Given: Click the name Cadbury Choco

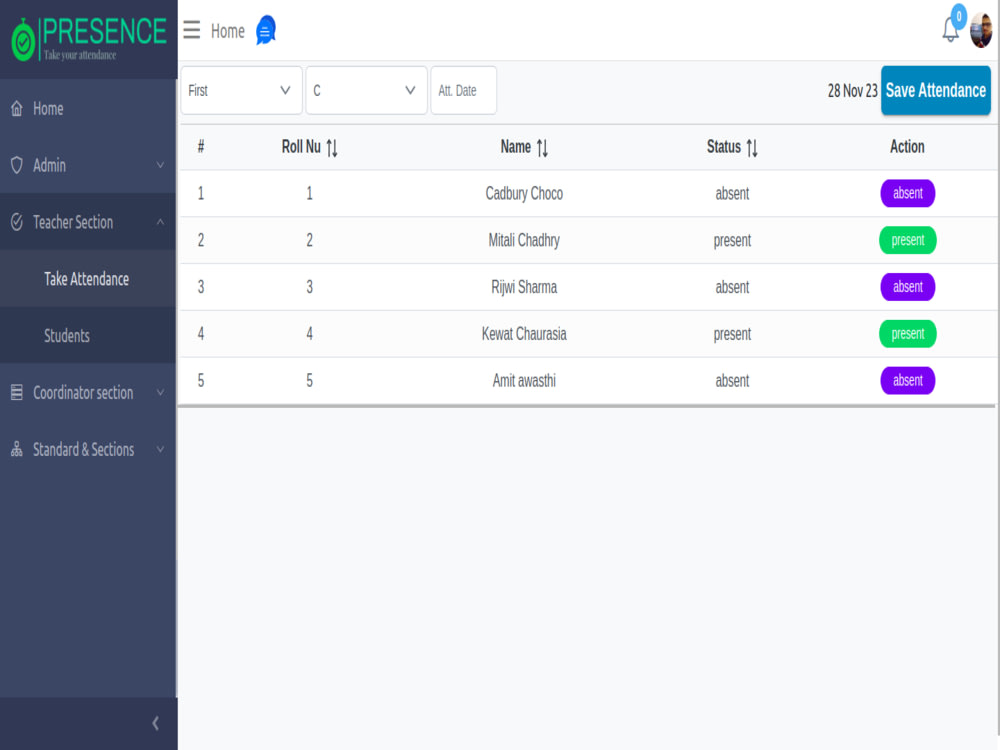Looking at the screenshot, I should tap(524, 193).
